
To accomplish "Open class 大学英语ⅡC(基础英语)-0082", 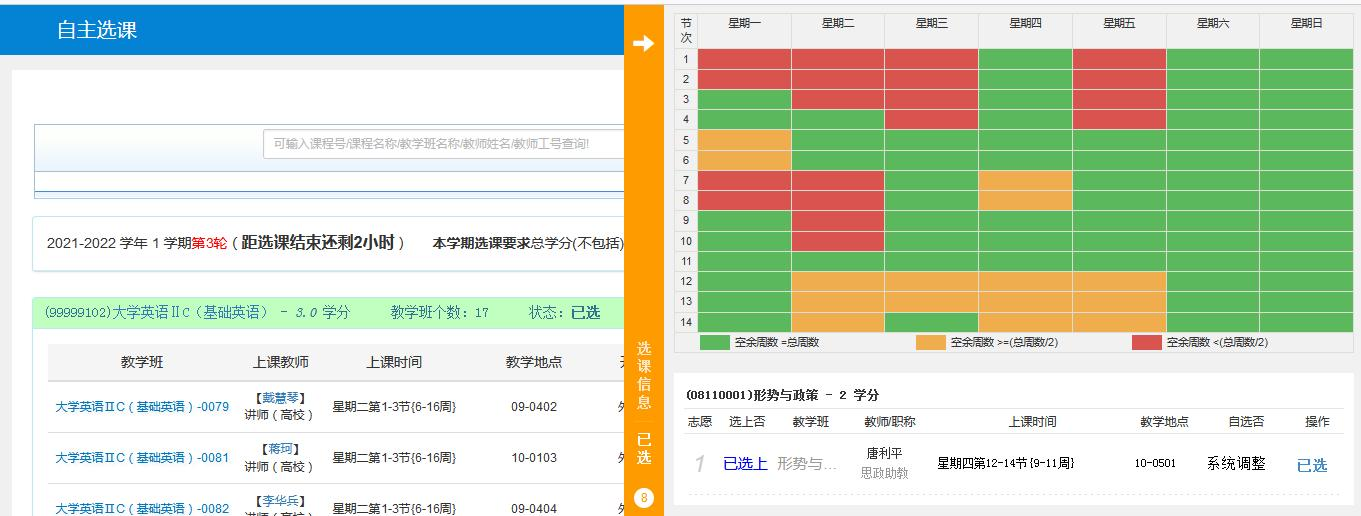I will (142, 508).
